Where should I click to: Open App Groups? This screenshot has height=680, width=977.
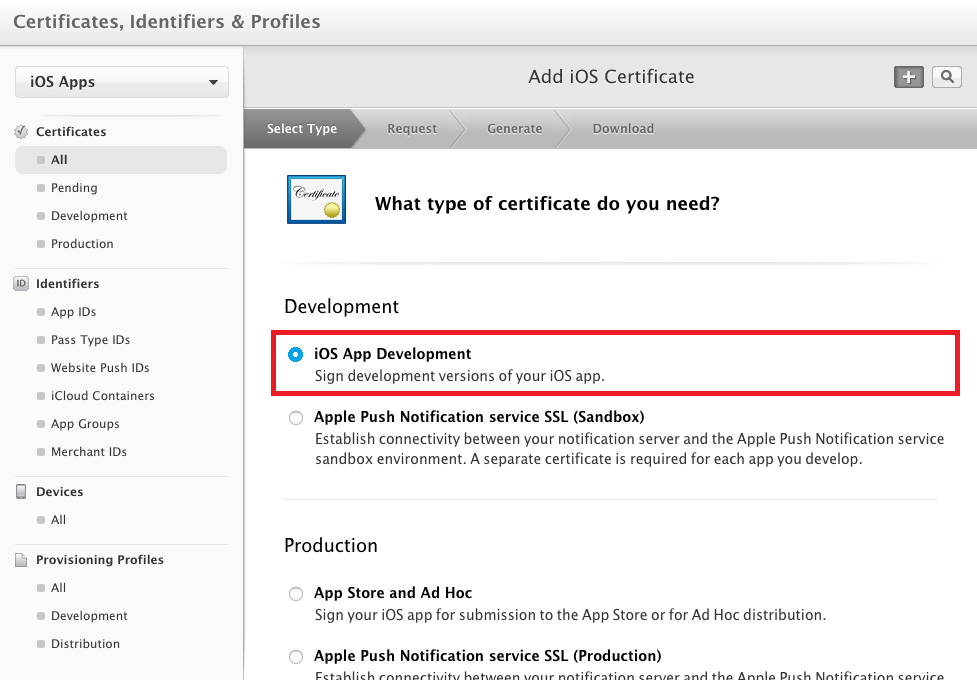[x=85, y=424]
